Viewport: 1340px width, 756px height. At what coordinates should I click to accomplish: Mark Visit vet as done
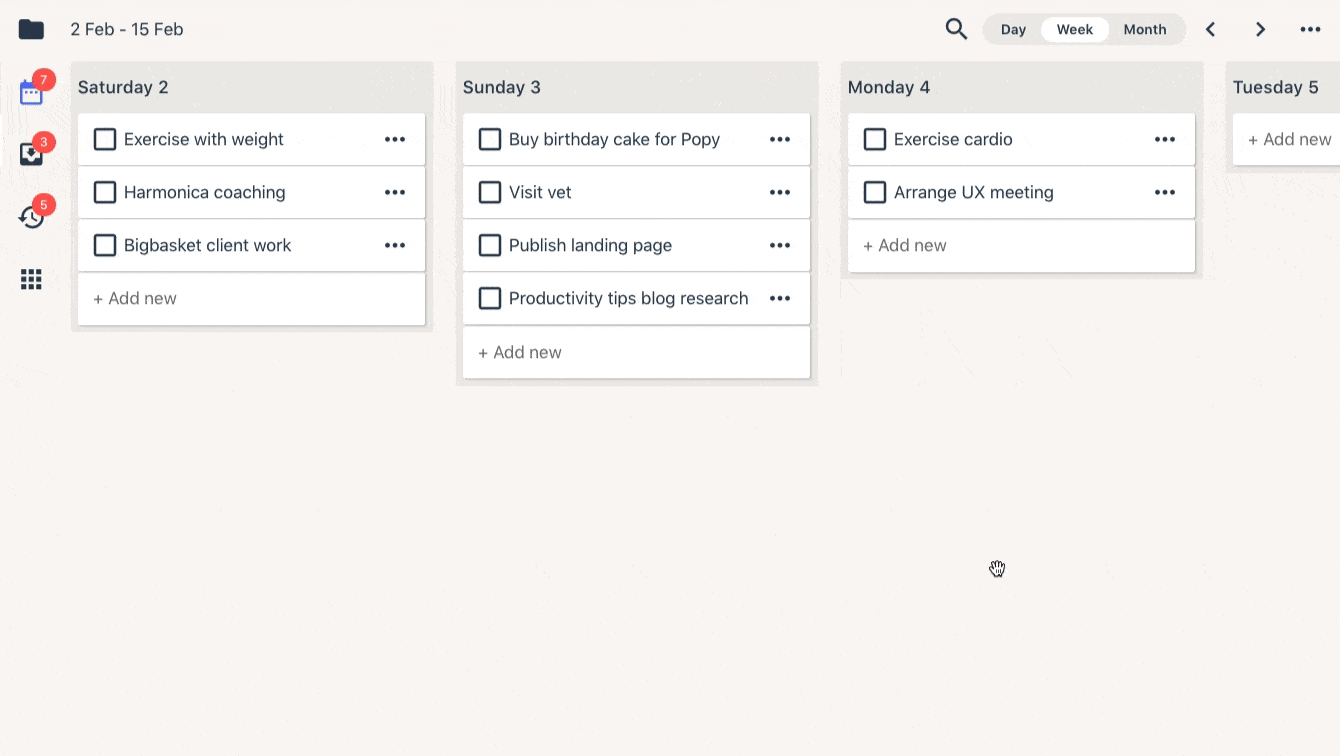[490, 192]
